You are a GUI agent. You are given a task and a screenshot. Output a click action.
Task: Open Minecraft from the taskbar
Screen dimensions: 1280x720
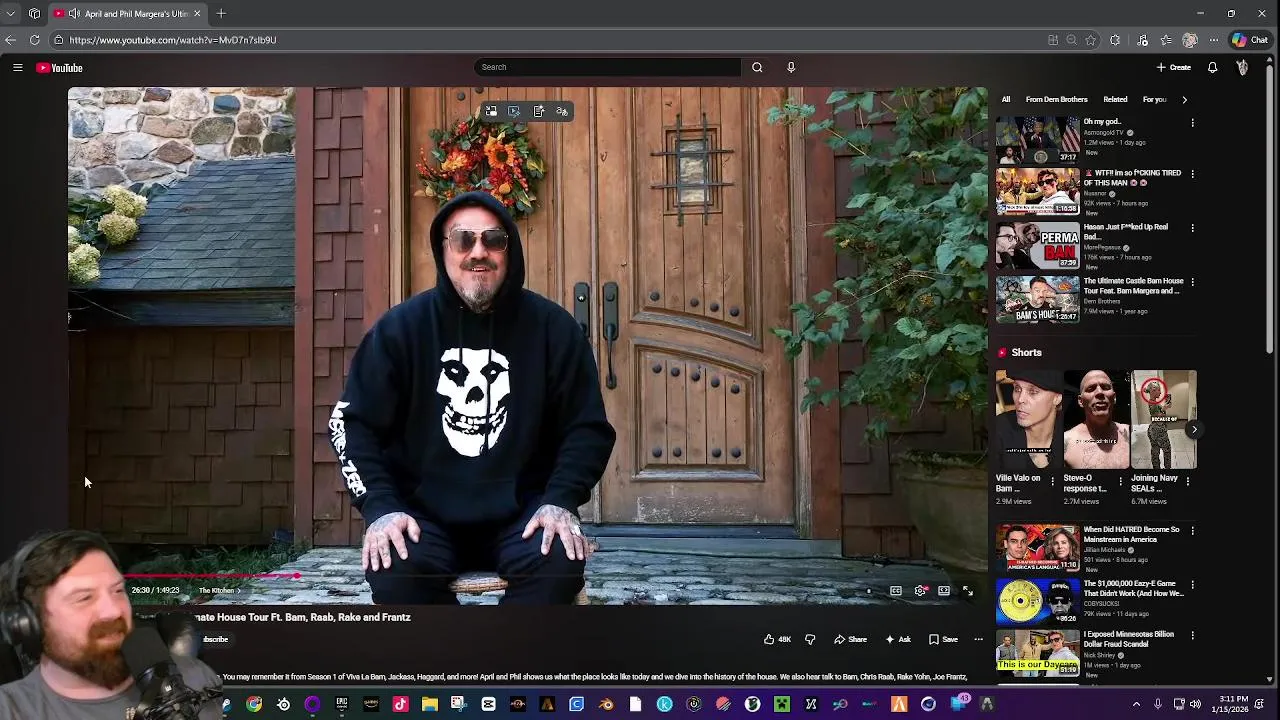pyautogui.click(x=782, y=704)
